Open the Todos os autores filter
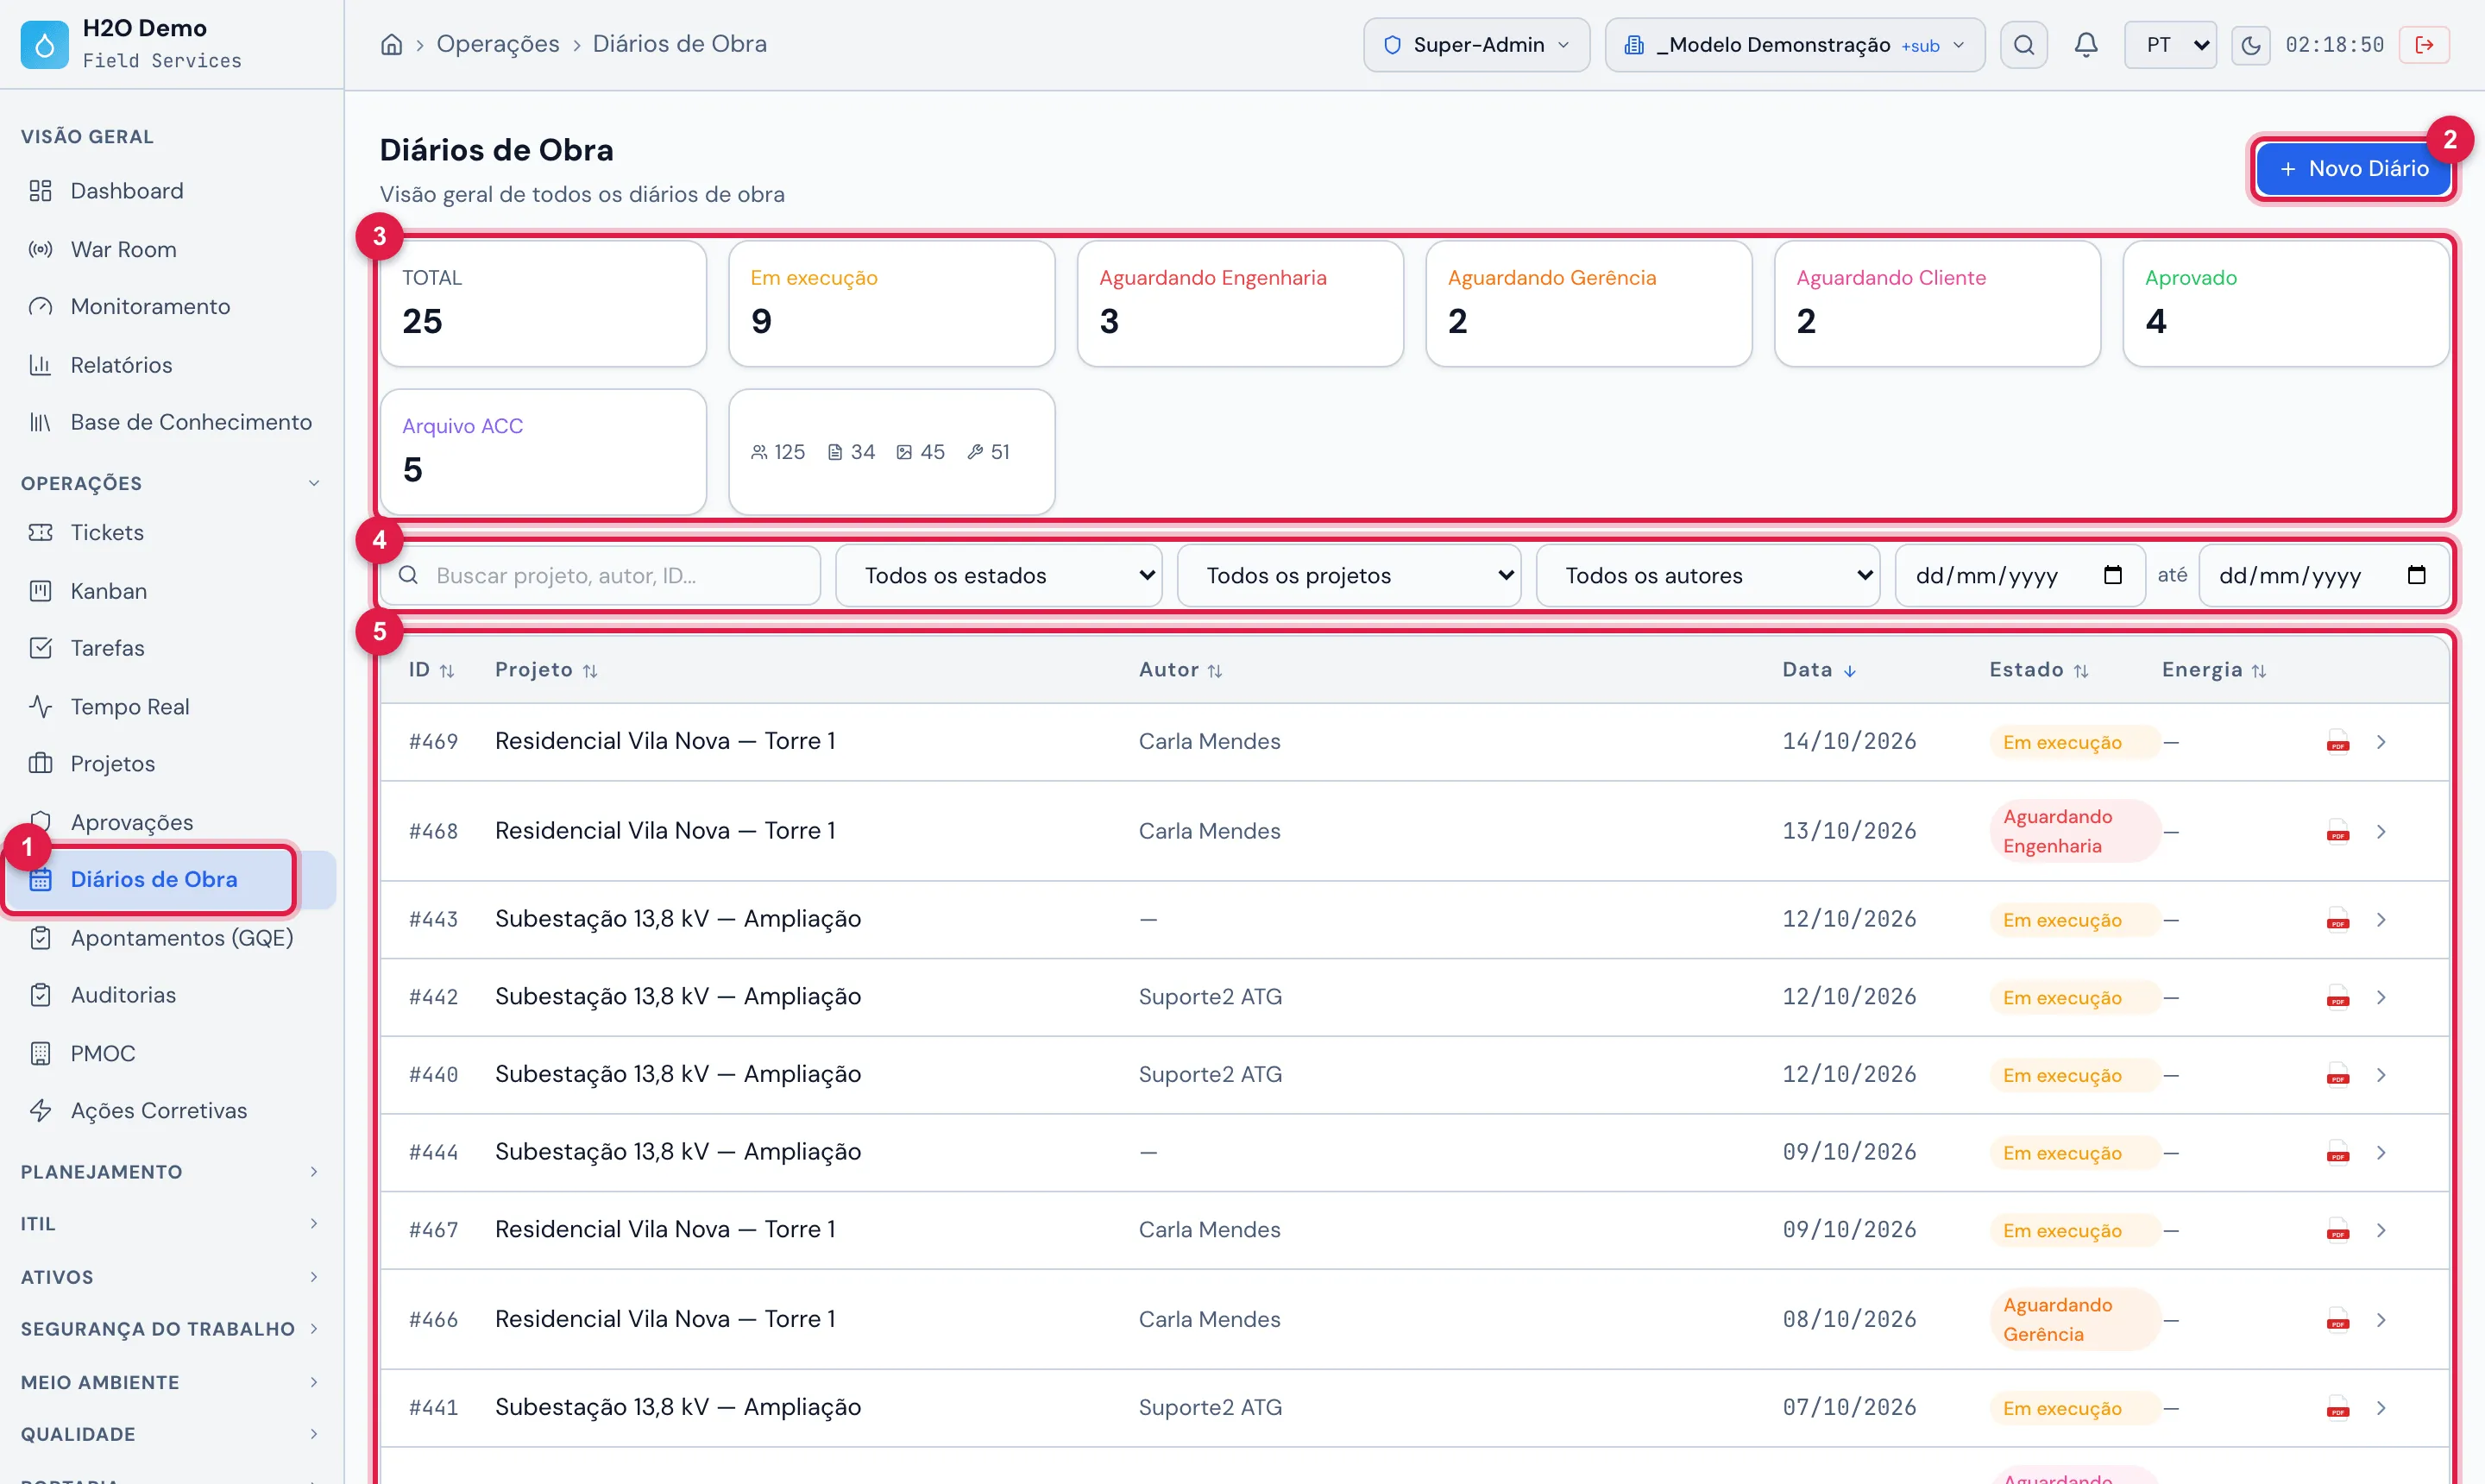This screenshot has height=1484, width=2485. coord(1707,575)
